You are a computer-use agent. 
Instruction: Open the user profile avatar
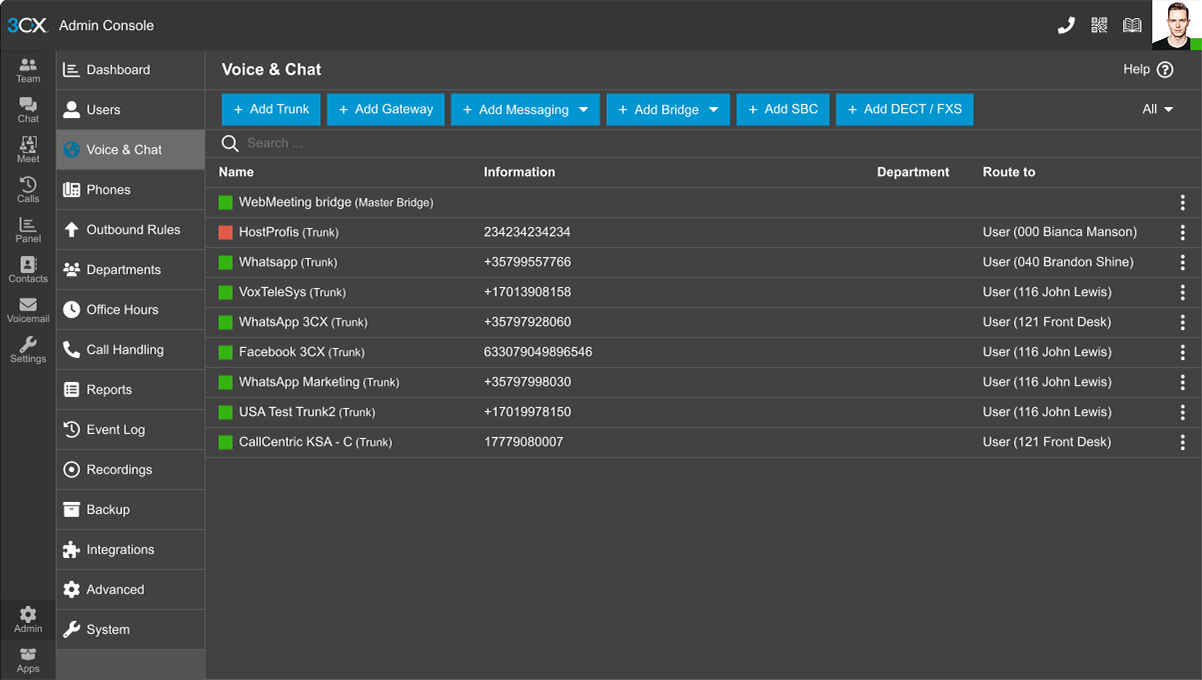coord(1176,25)
